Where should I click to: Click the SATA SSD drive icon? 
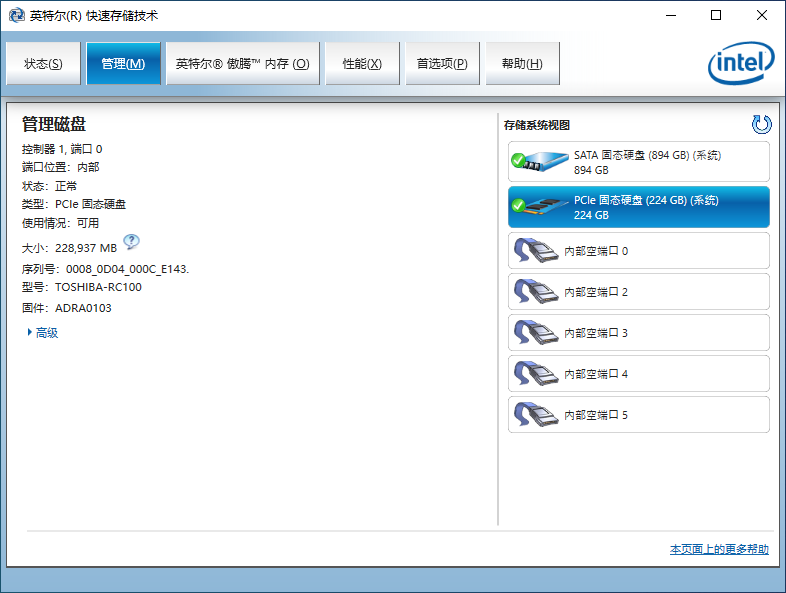(x=539, y=161)
